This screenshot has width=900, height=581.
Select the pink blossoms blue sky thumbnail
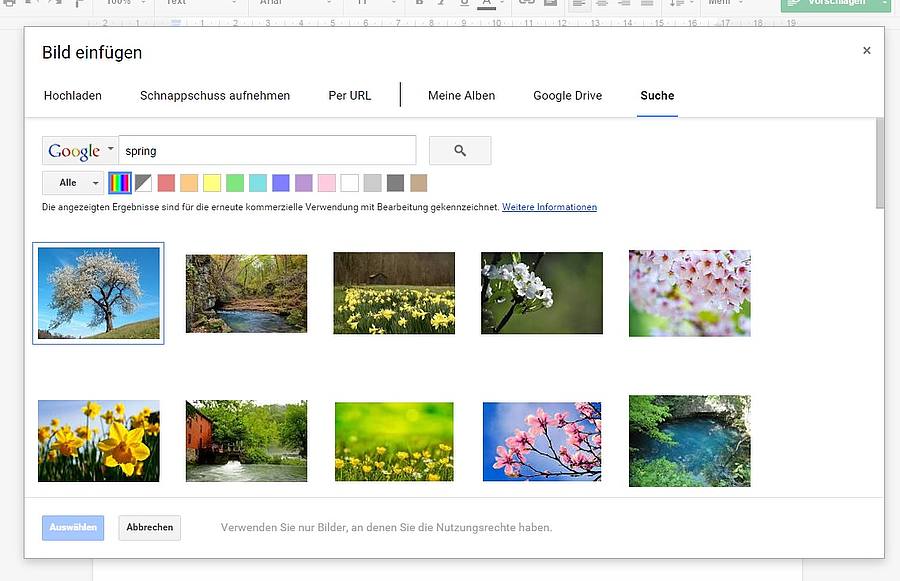click(542, 441)
